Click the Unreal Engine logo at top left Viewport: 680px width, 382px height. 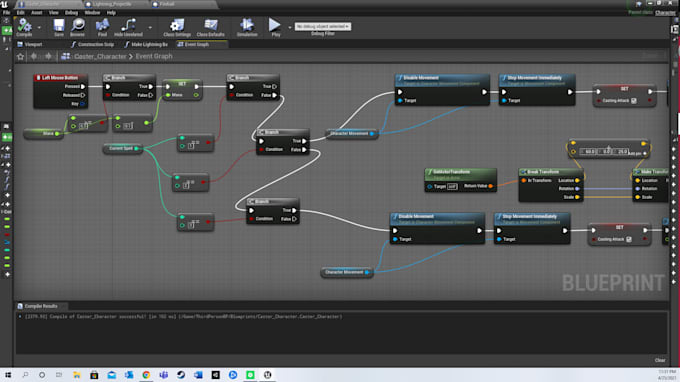[4, 4]
